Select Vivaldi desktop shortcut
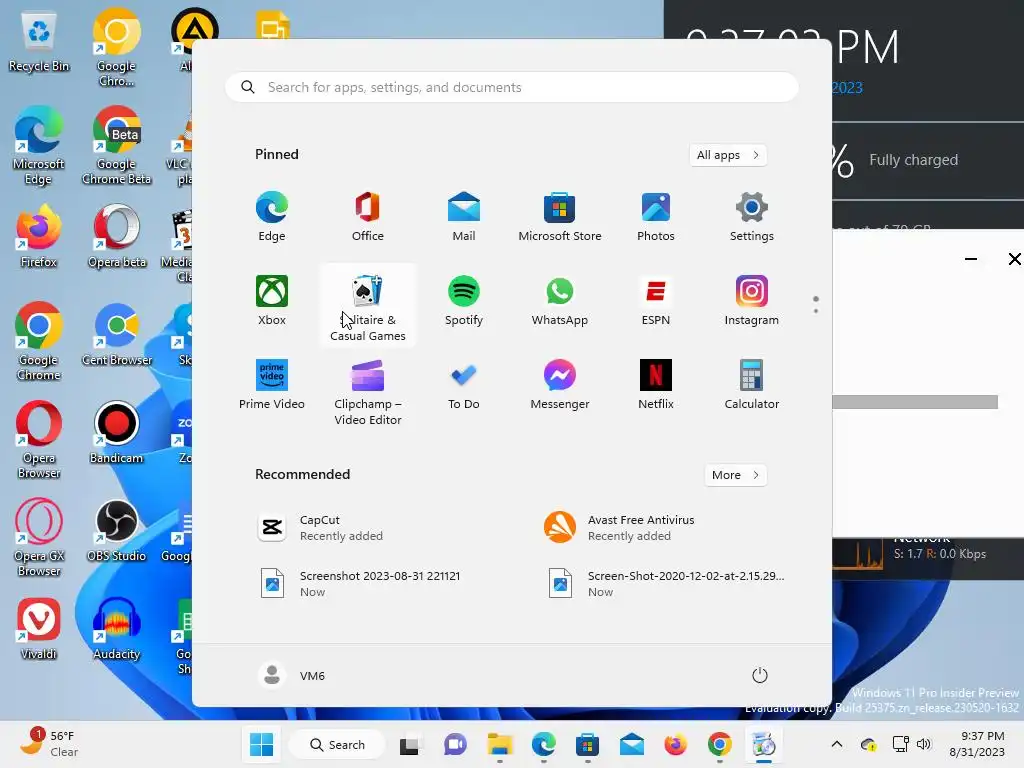The width and height of the screenshot is (1024, 768). point(39,628)
